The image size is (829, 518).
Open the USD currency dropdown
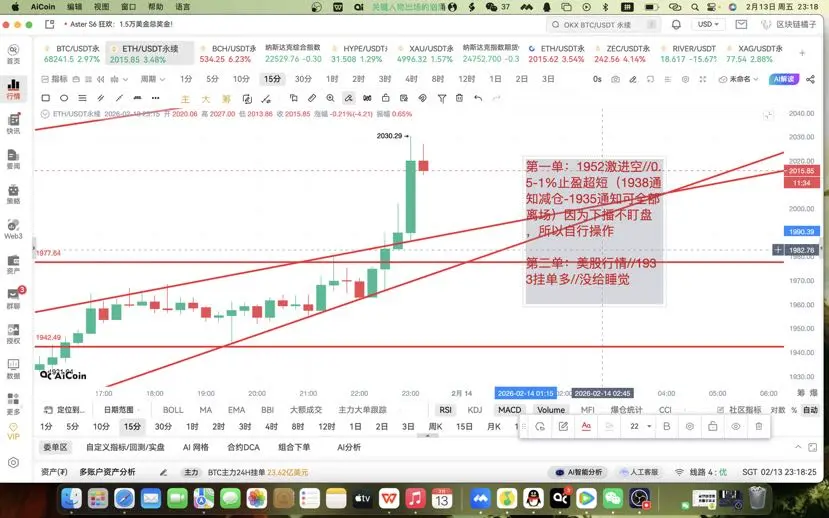coord(708,24)
